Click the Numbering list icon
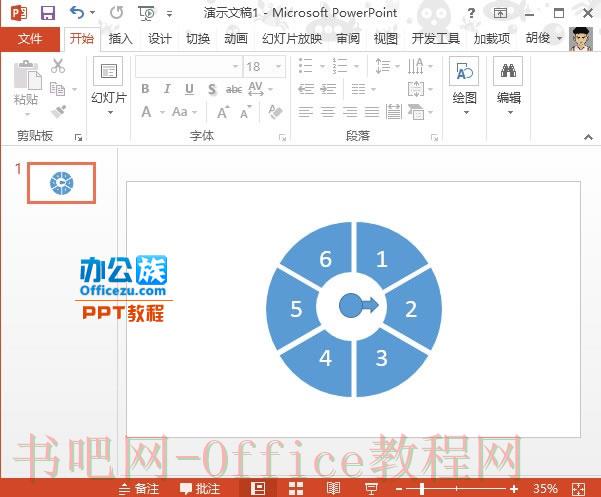 point(340,66)
